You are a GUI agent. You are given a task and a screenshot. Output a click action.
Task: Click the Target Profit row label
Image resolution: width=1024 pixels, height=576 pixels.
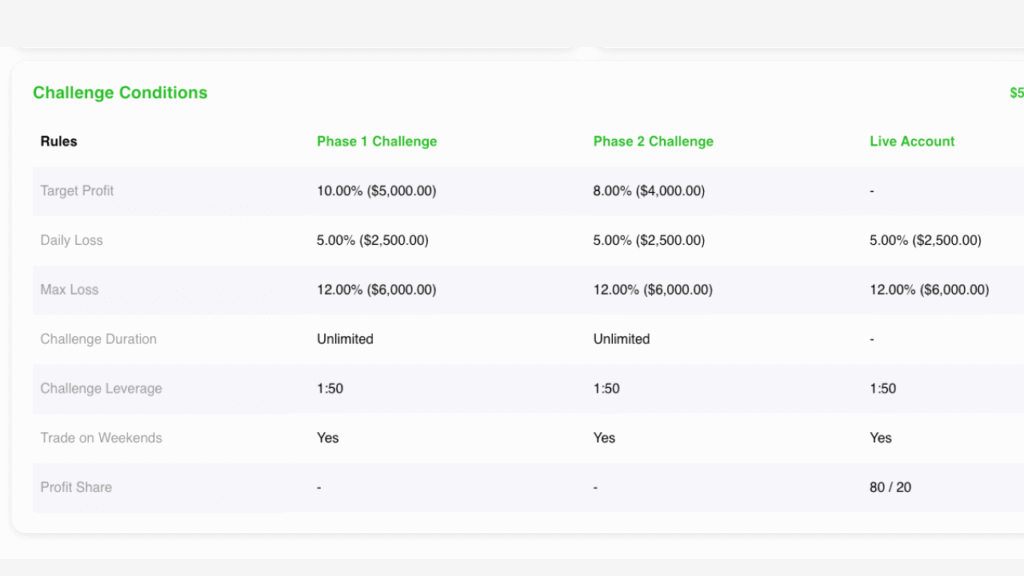pos(77,190)
